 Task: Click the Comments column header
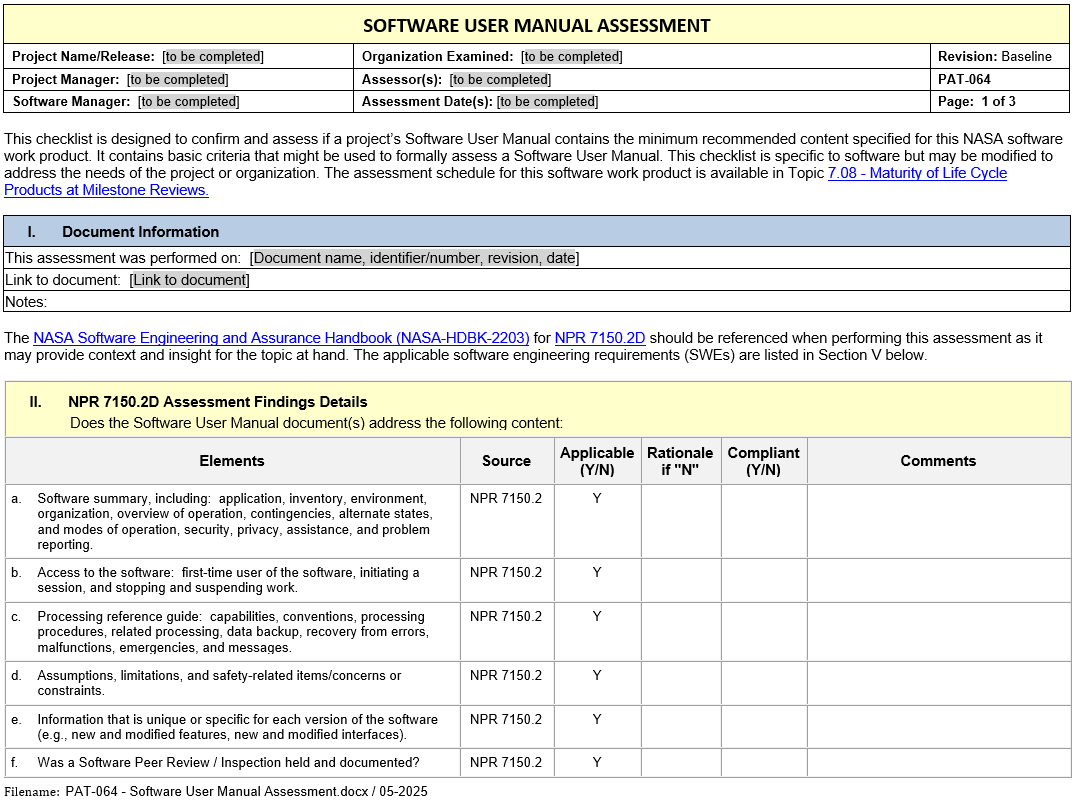[x=937, y=461]
